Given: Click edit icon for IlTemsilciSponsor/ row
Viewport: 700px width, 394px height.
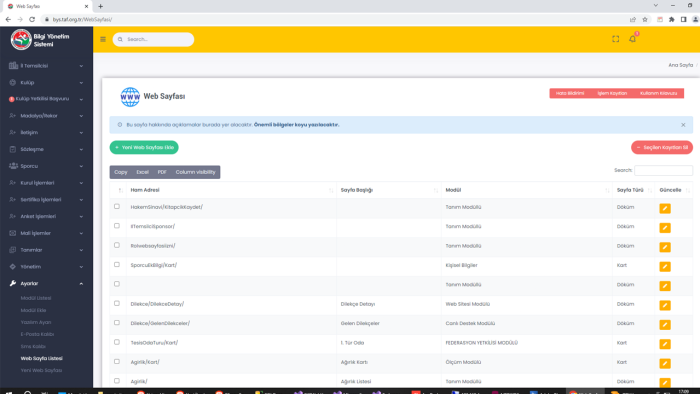Looking at the screenshot, I should coord(665,228).
